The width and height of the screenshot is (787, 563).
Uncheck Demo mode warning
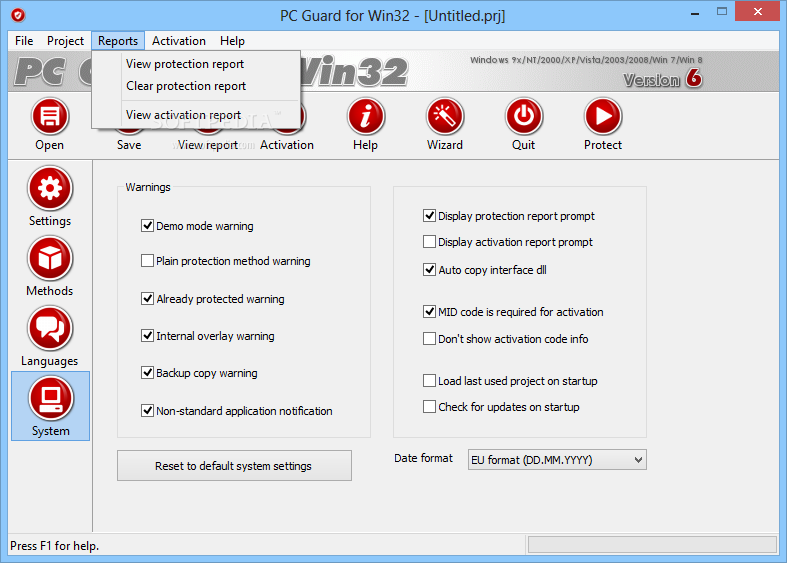click(147, 226)
